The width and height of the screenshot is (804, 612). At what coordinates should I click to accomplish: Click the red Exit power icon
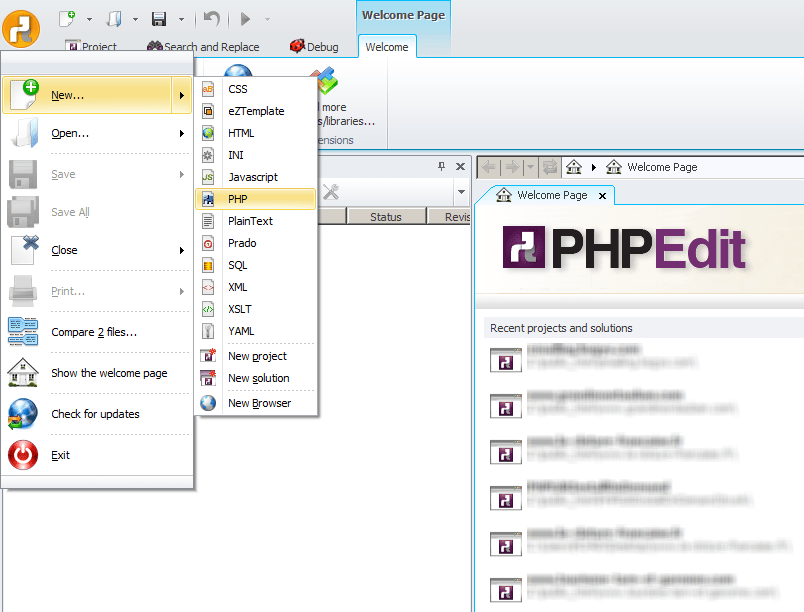coord(23,455)
